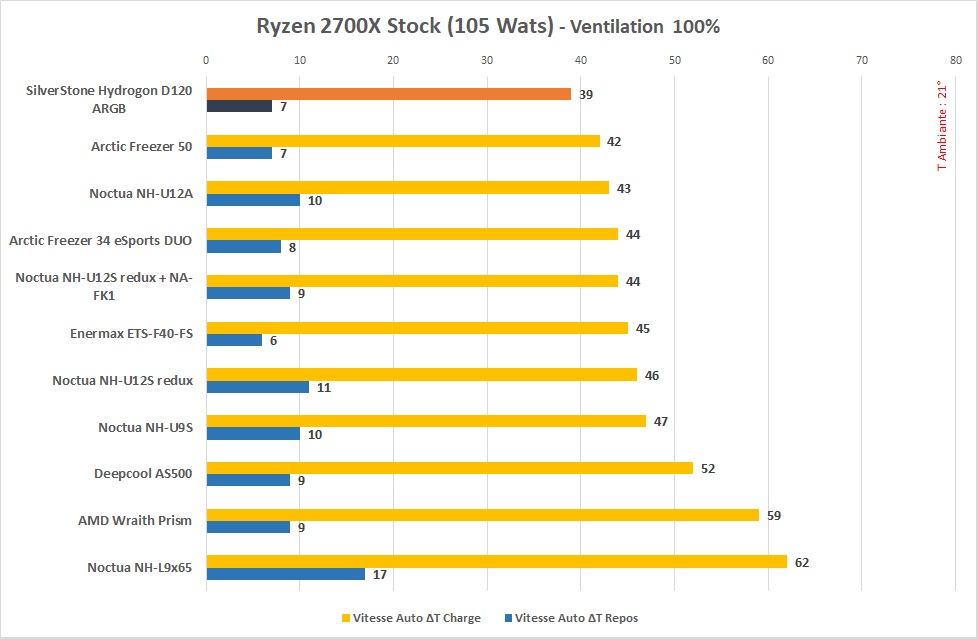The width and height of the screenshot is (978, 639).
Task: Select Enermax ETS-F40-FS blue repos bar
Action: 235,340
